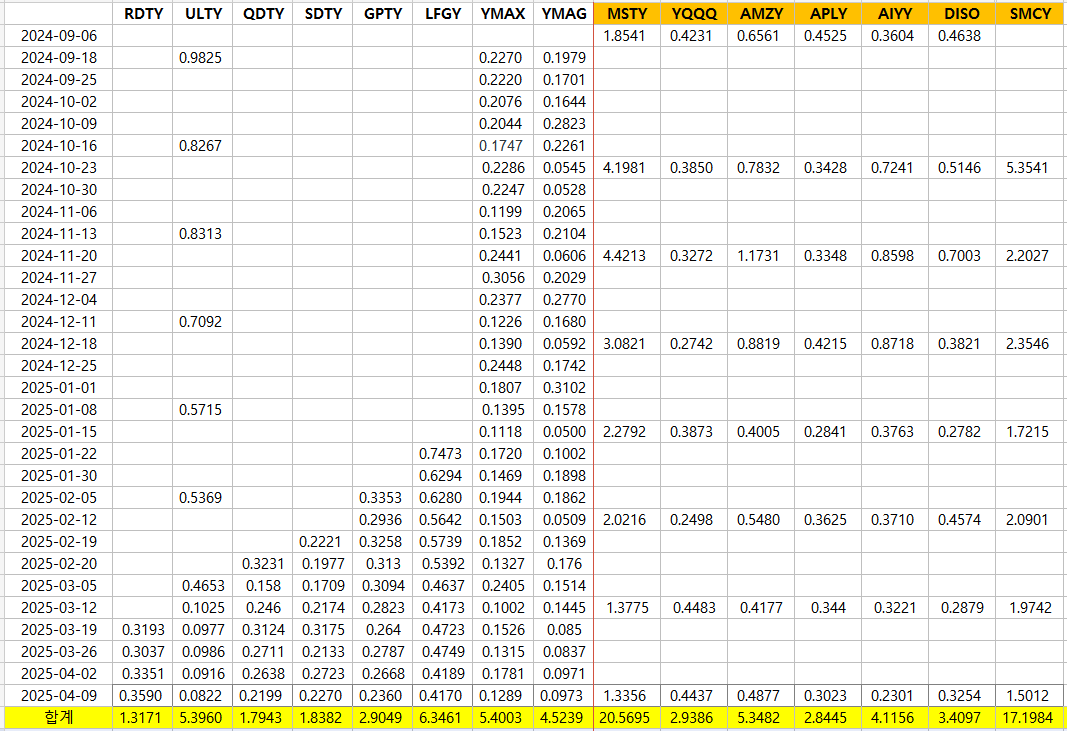Select the YMAG column header cell

coord(563,14)
